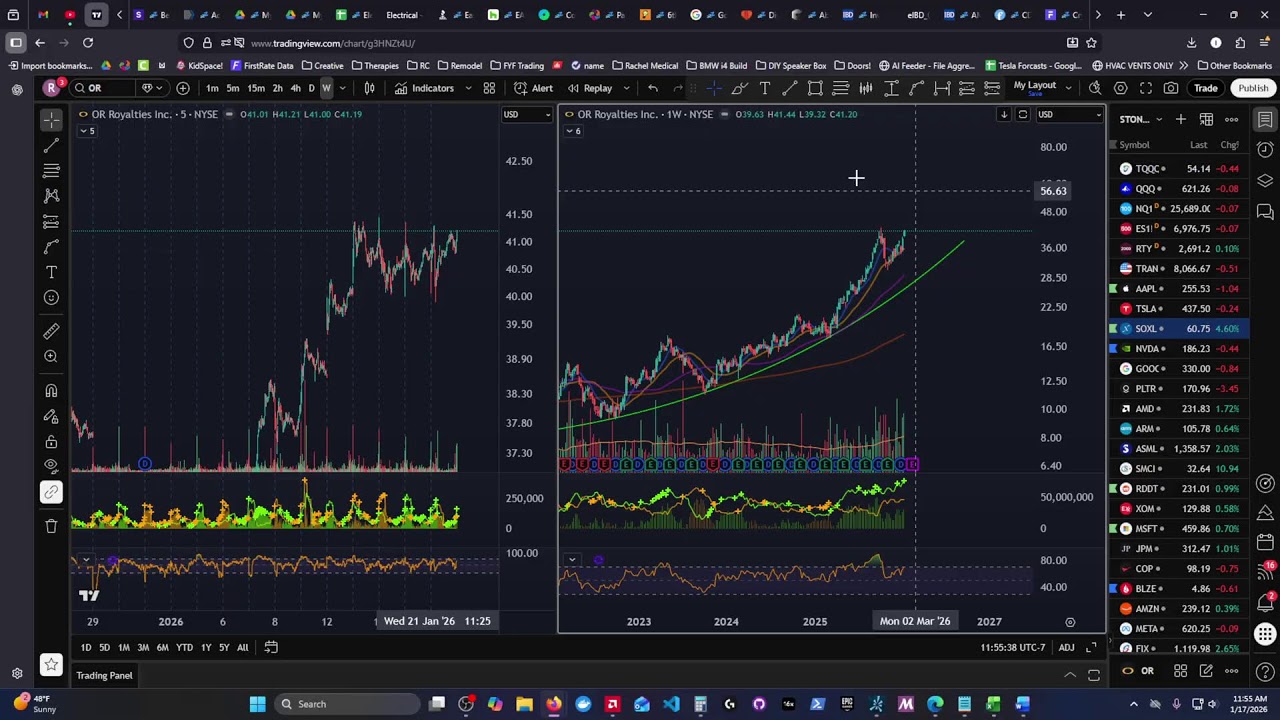The width and height of the screenshot is (1280, 720).
Task: Open watchlist advanced view table icon
Action: coord(1206,119)
